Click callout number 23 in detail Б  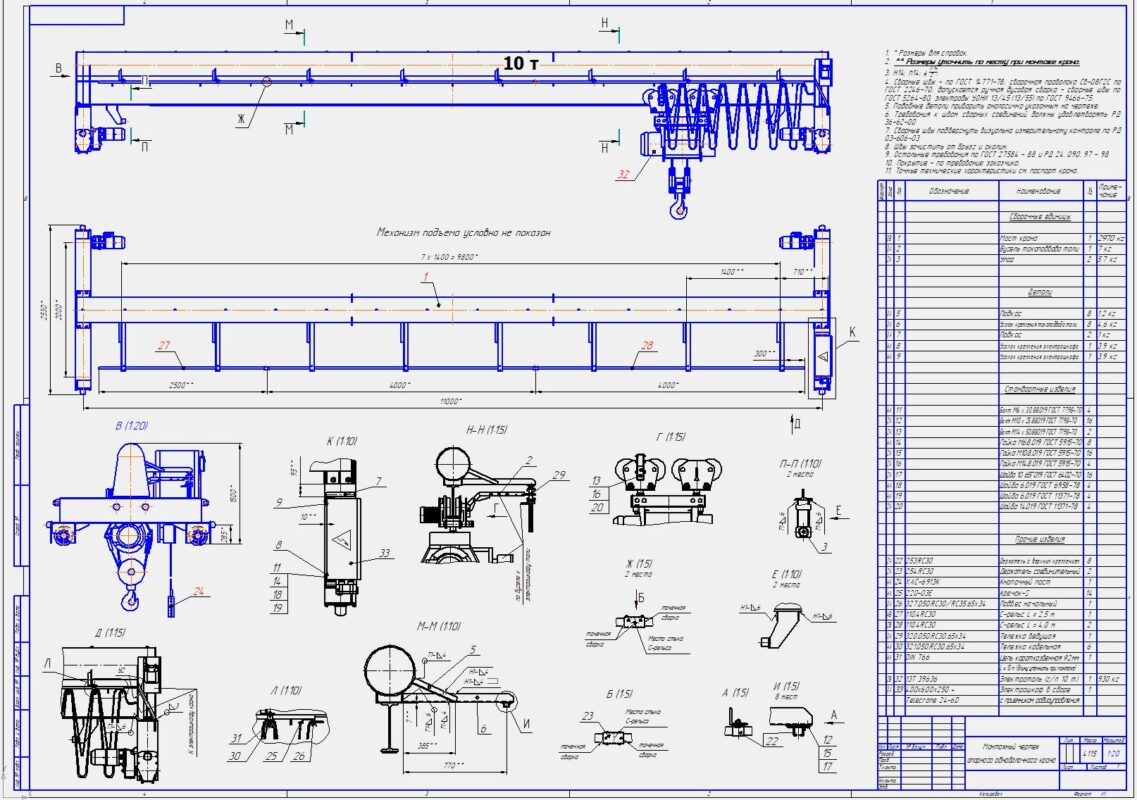[x=587, y=716]
